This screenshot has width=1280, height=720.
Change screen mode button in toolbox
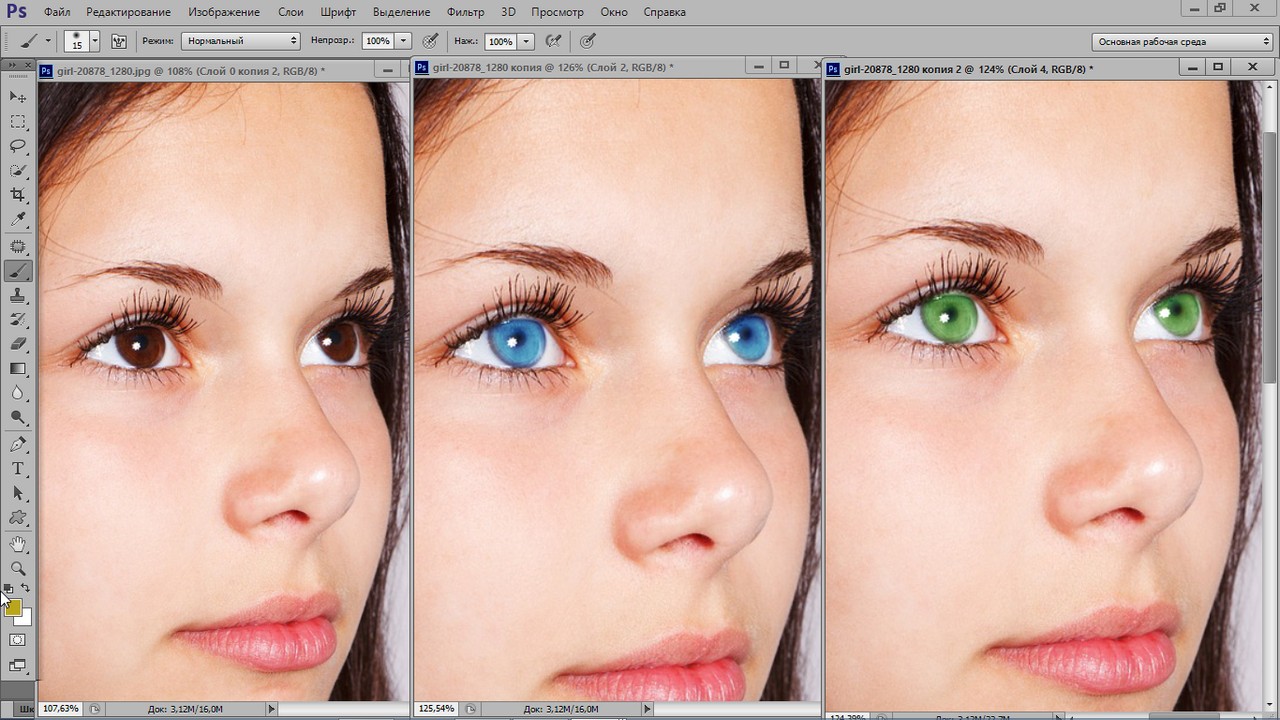[x=18, y=665]
